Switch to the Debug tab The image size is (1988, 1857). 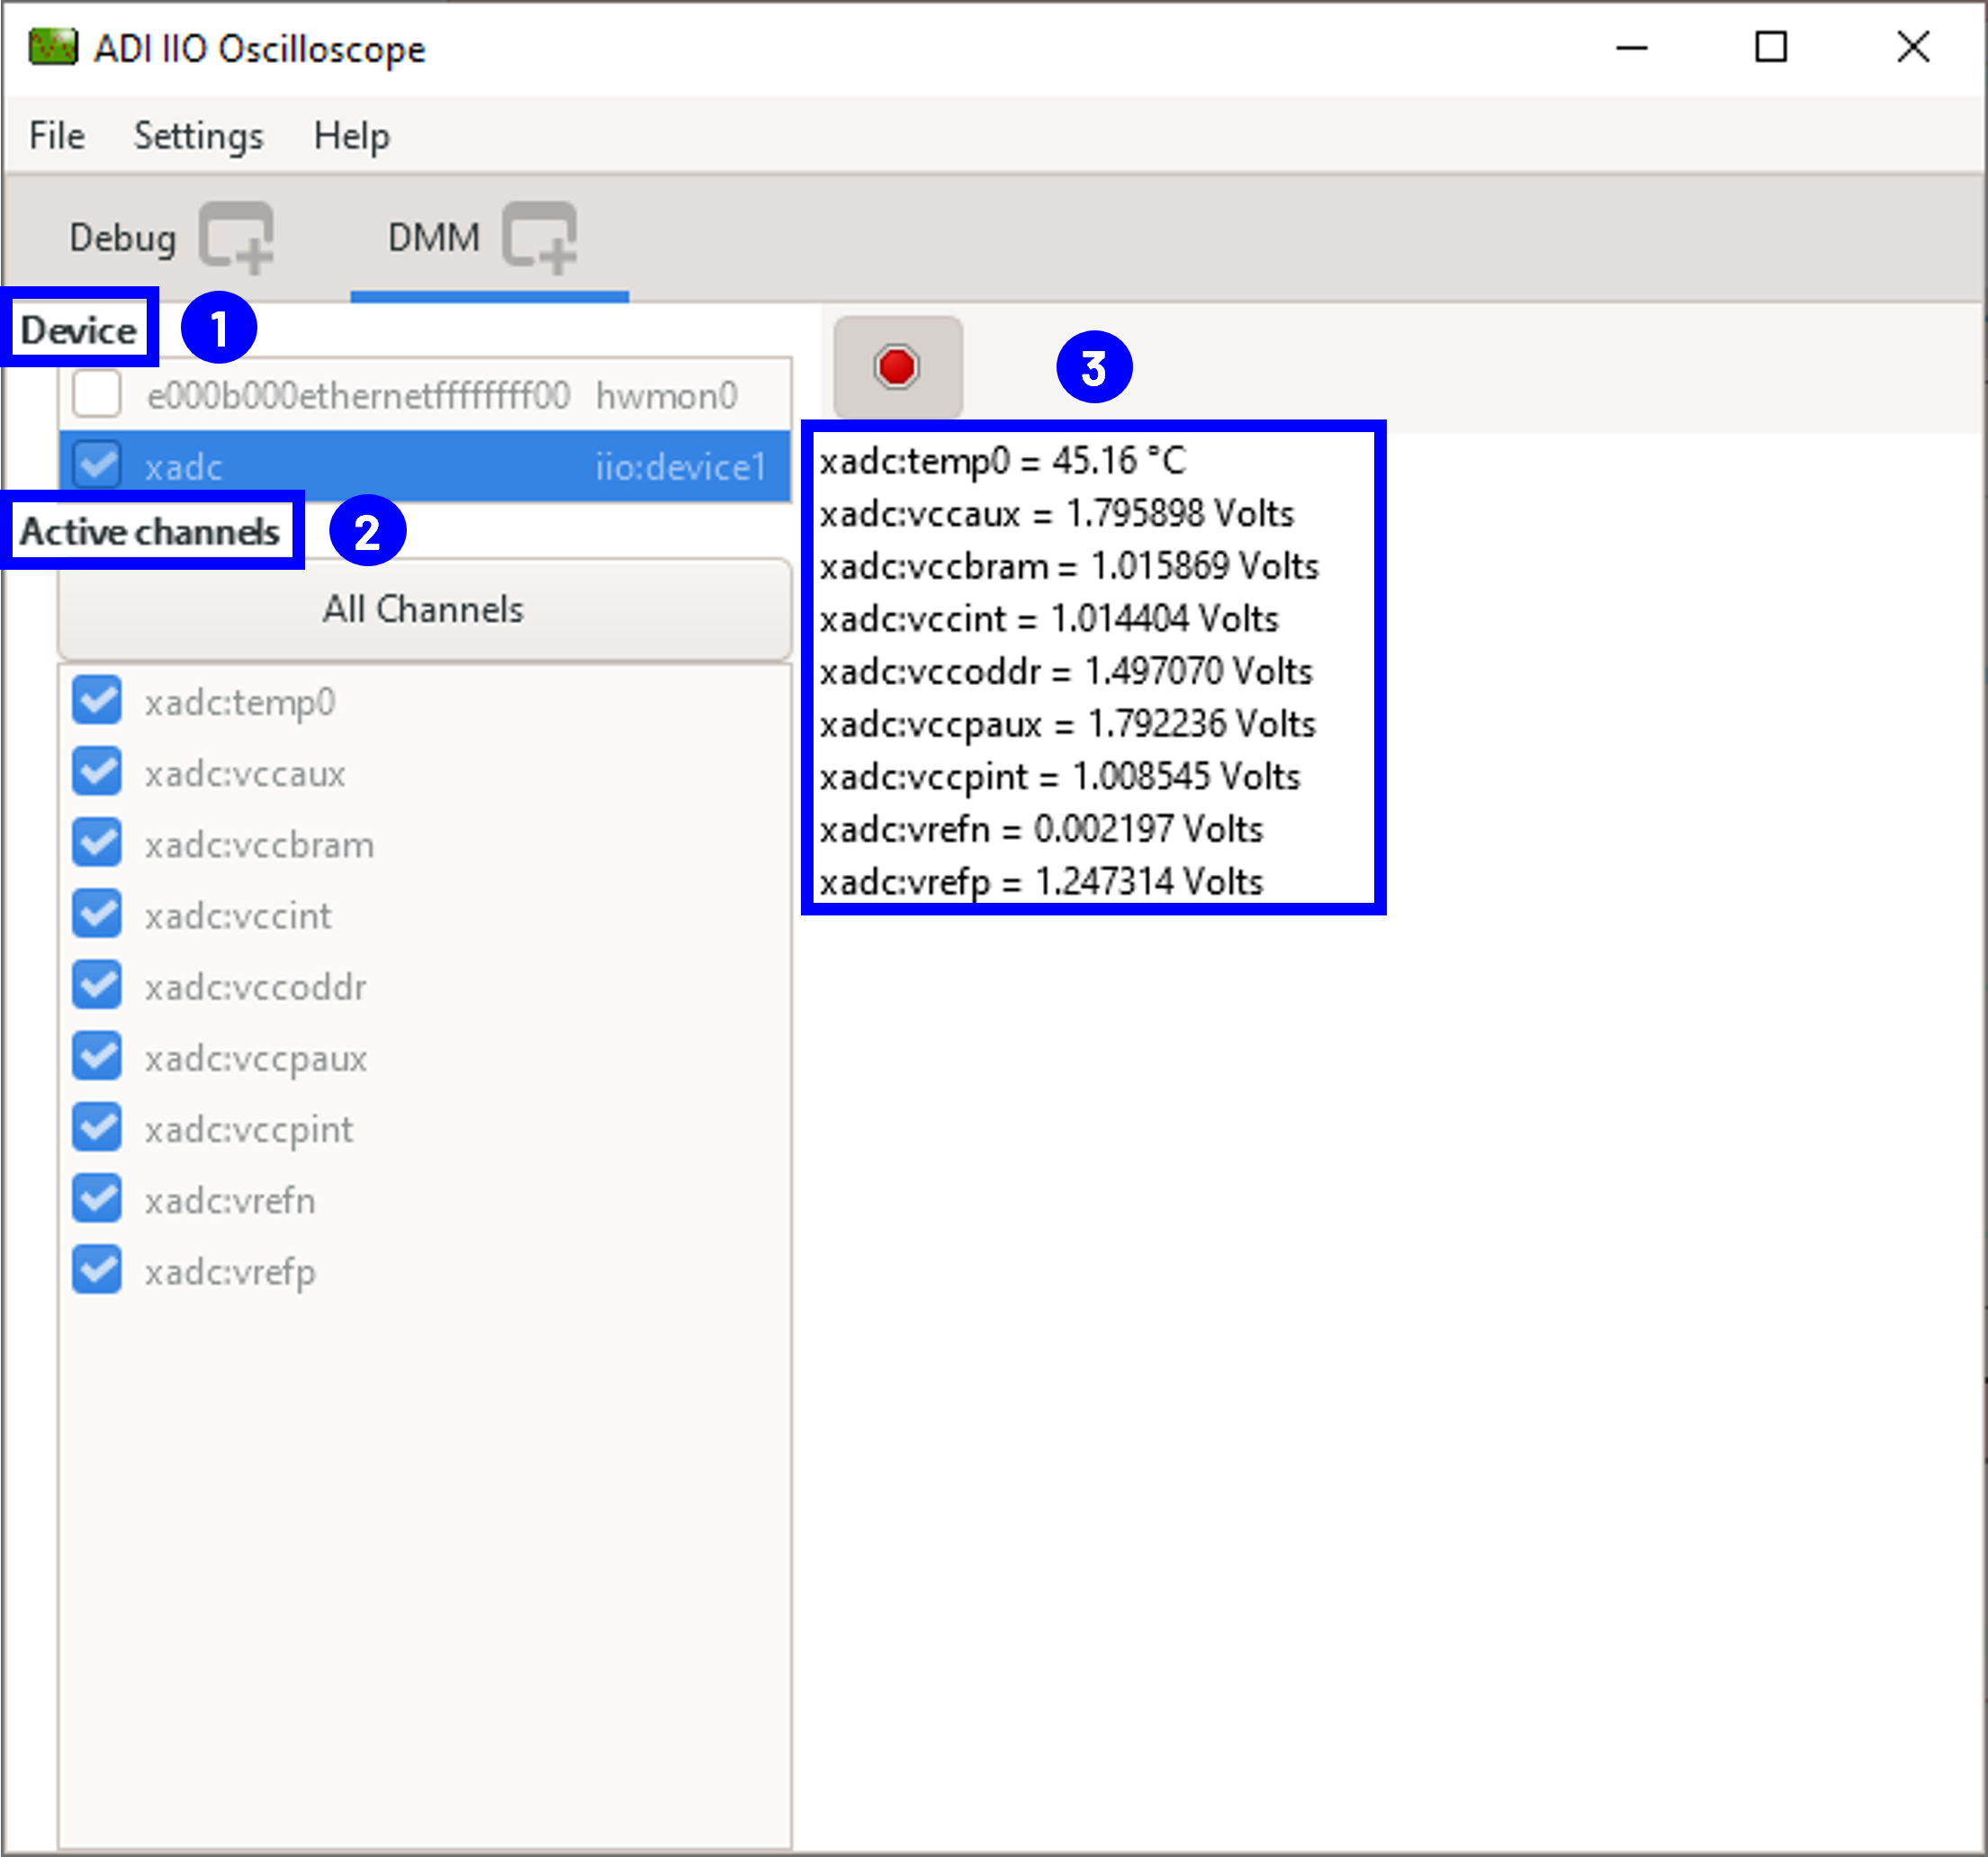123,238
